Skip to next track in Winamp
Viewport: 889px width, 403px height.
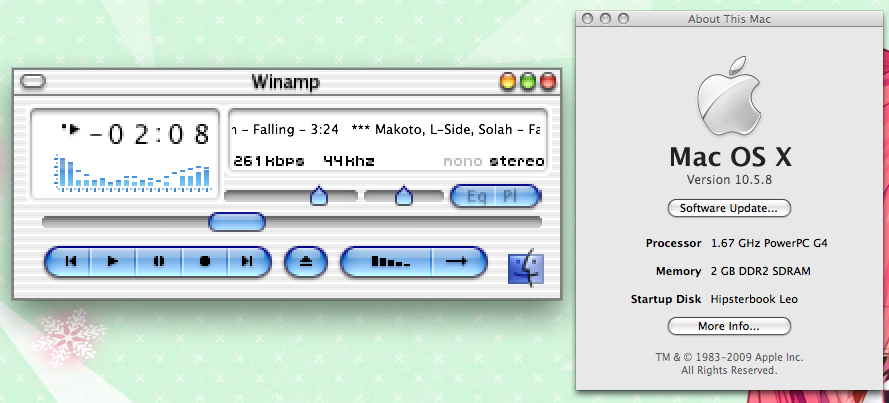click(x=248, y=261)
